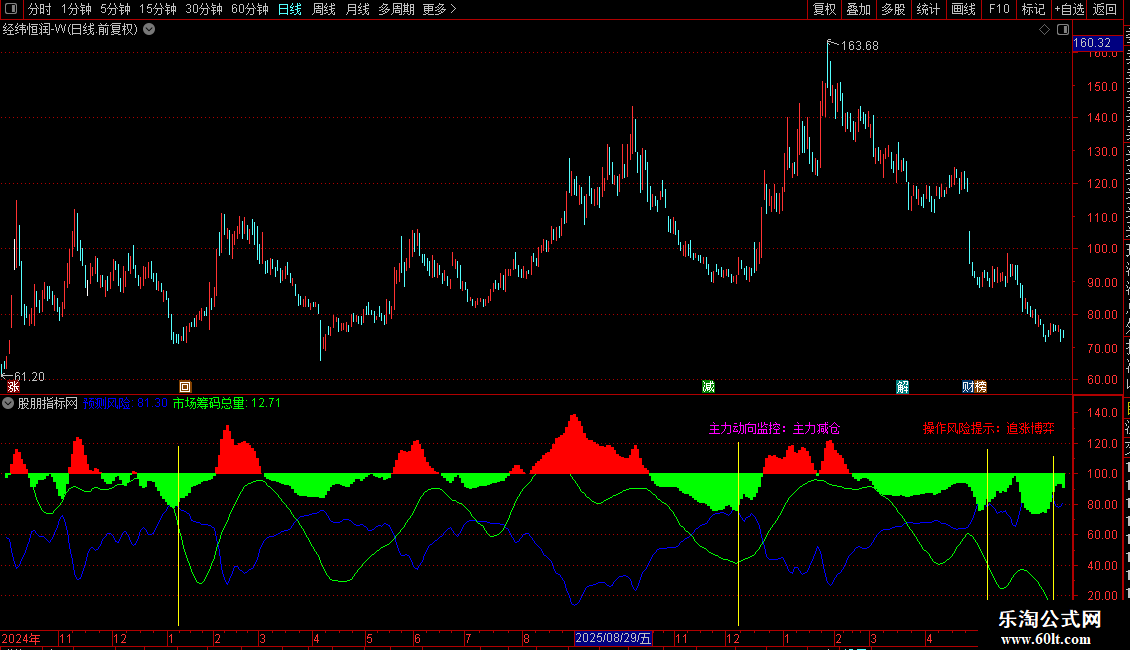Toggle the side panel icon near price axis
The image size is (1130, 650).
[x=1063, y=30]
